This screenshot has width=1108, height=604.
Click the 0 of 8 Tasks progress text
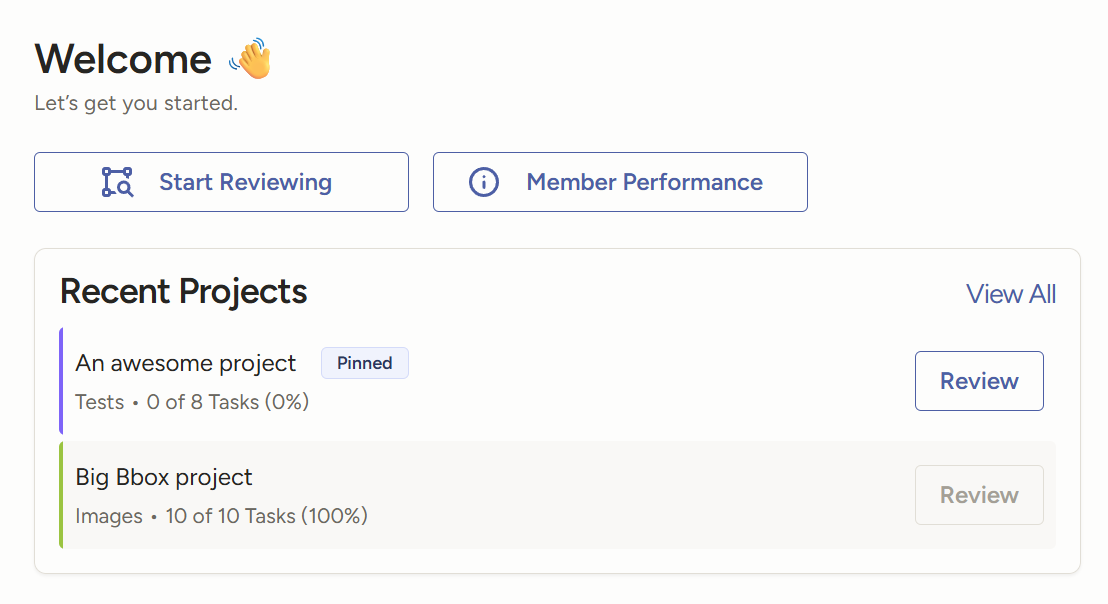tap(228, 402)
